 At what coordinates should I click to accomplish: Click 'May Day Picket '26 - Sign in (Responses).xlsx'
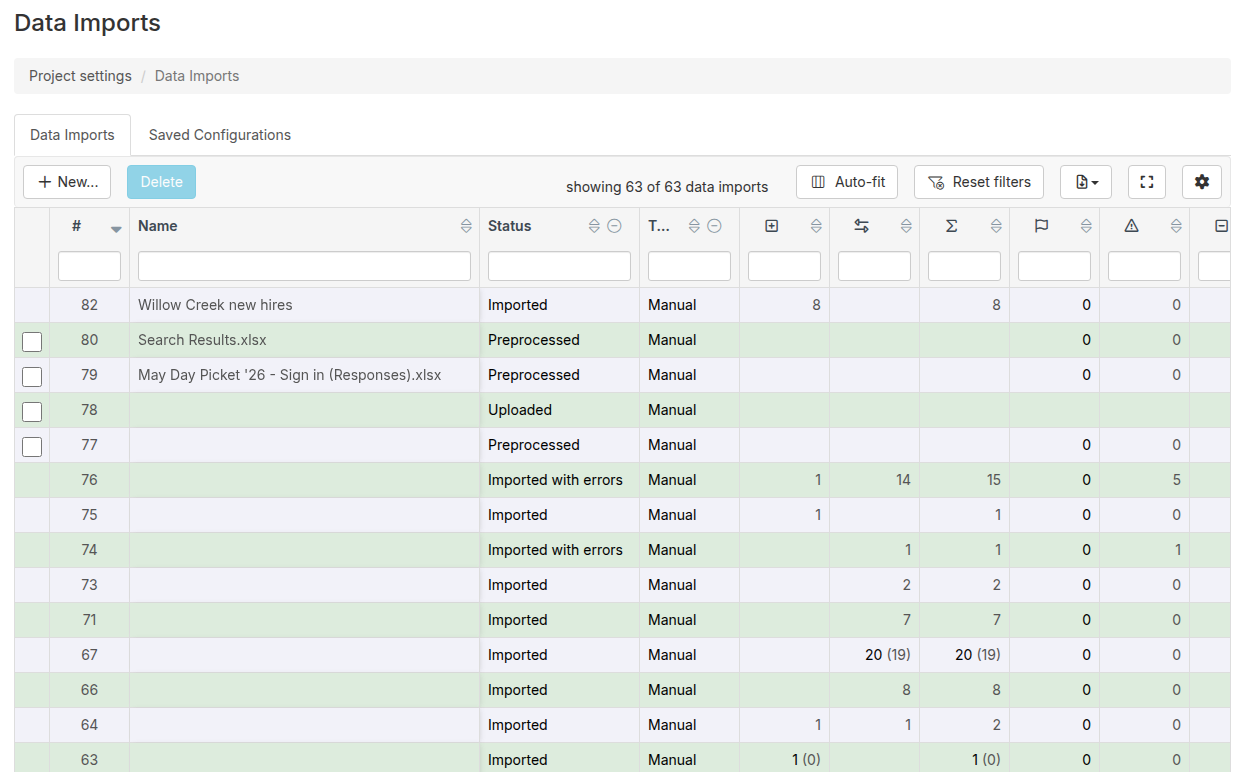tap(289, 375)
